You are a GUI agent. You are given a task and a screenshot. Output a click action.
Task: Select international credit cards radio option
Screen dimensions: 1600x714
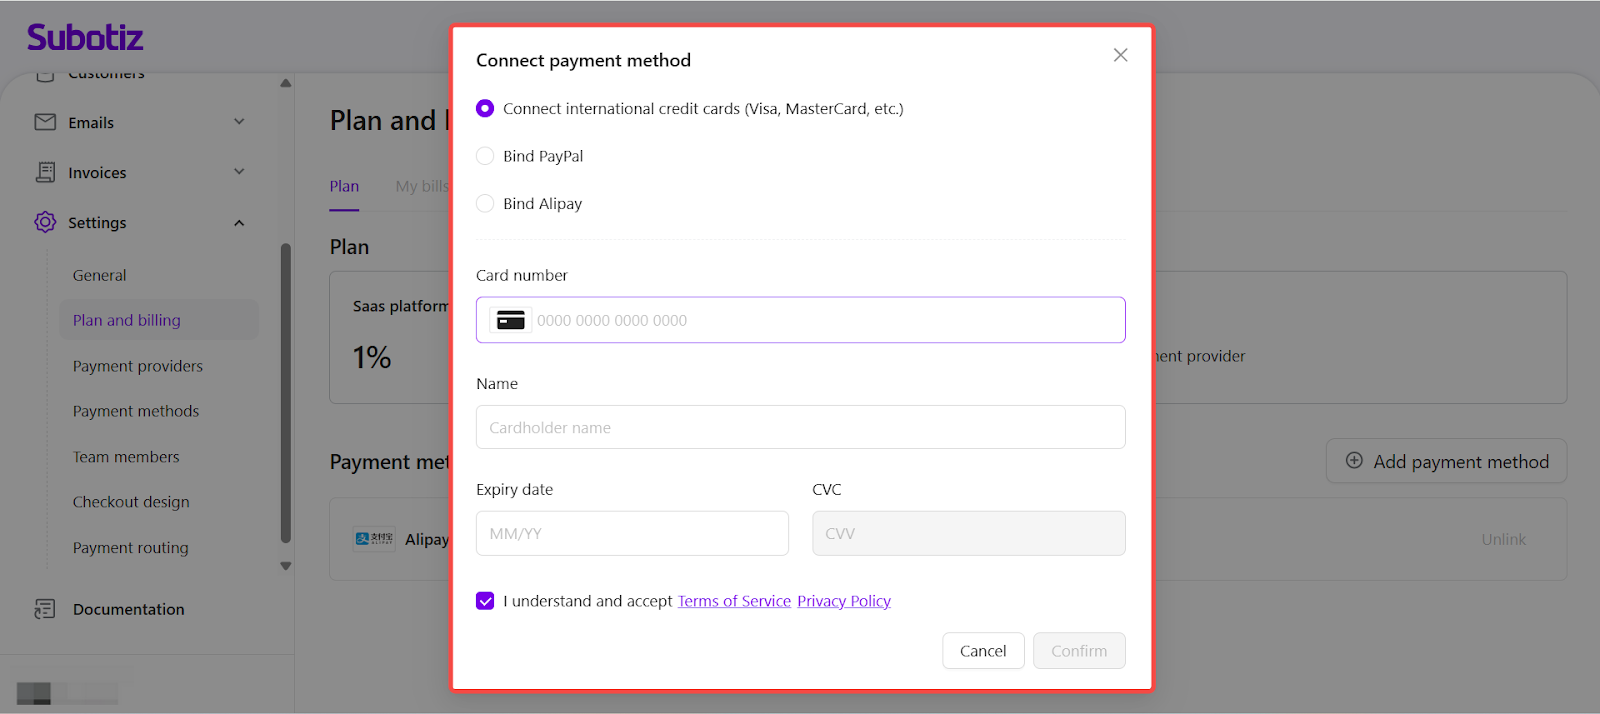[485, 108]
